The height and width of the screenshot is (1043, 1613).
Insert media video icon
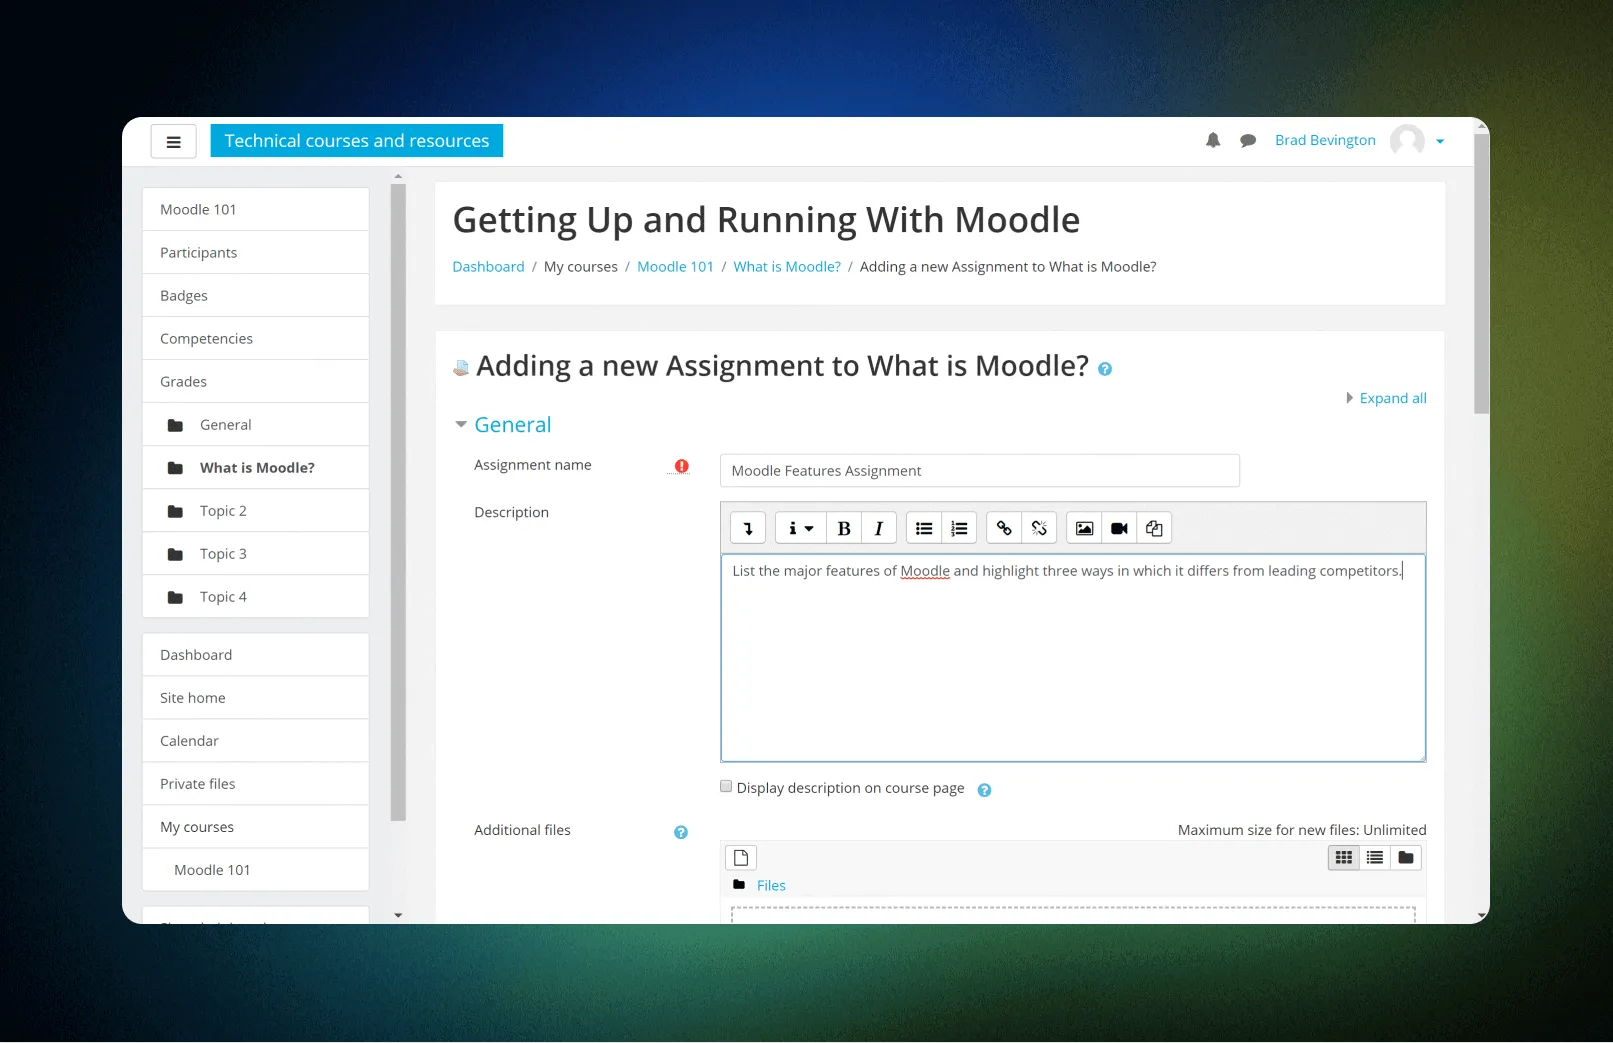pos(1119,528)
